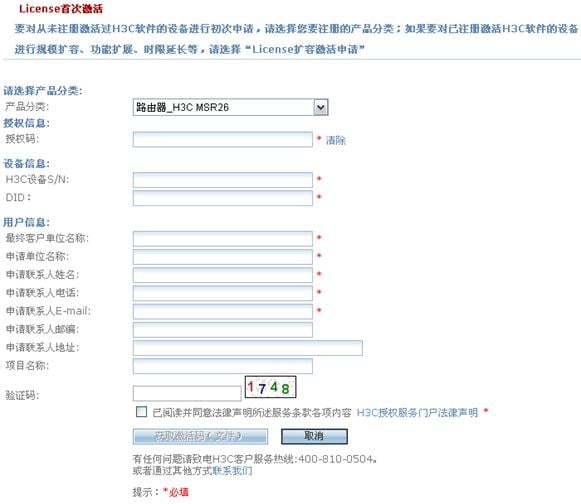581x504 pixels.
Task: Open the 产品分类 dropdown arrow
Action: (321, 107)
